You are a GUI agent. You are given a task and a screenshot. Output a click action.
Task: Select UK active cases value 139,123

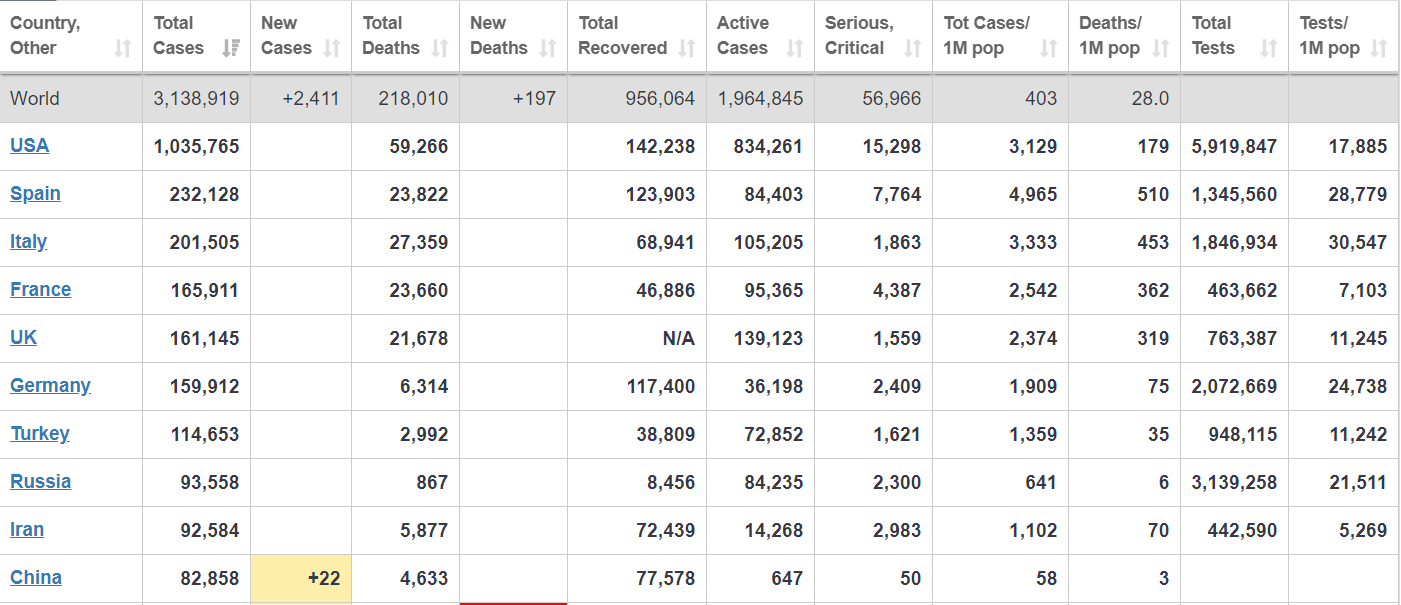[768, 338]
